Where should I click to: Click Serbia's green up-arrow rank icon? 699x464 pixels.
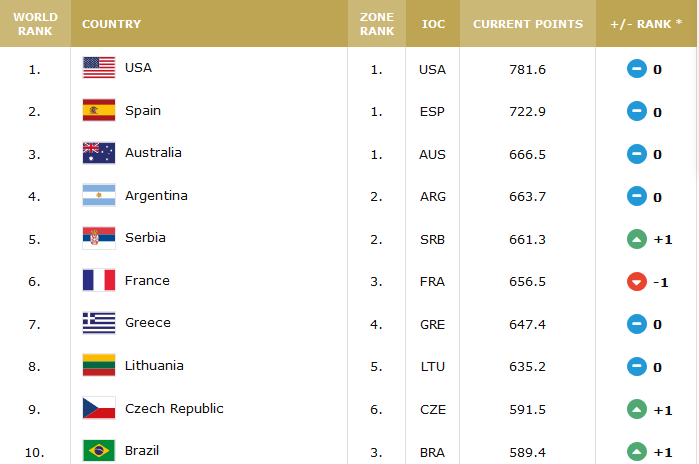[x=636, y=239]
